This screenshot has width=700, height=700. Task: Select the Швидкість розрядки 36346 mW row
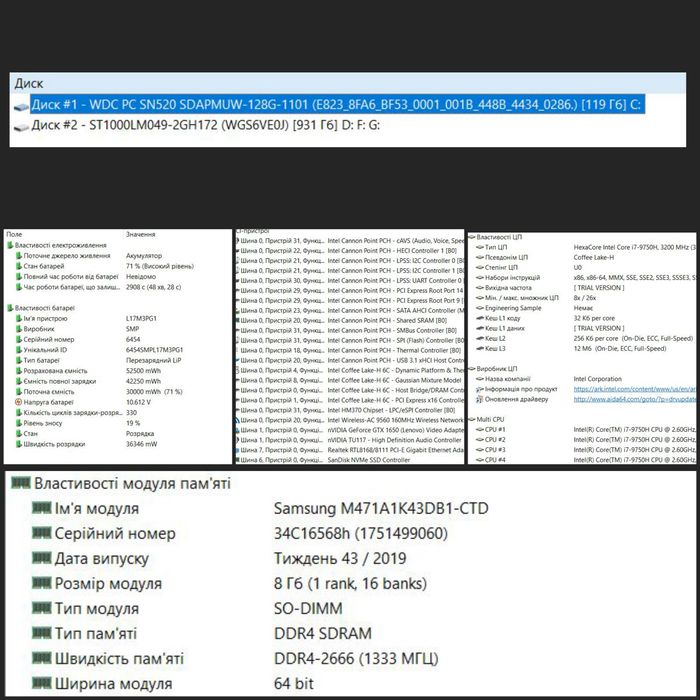86,444
